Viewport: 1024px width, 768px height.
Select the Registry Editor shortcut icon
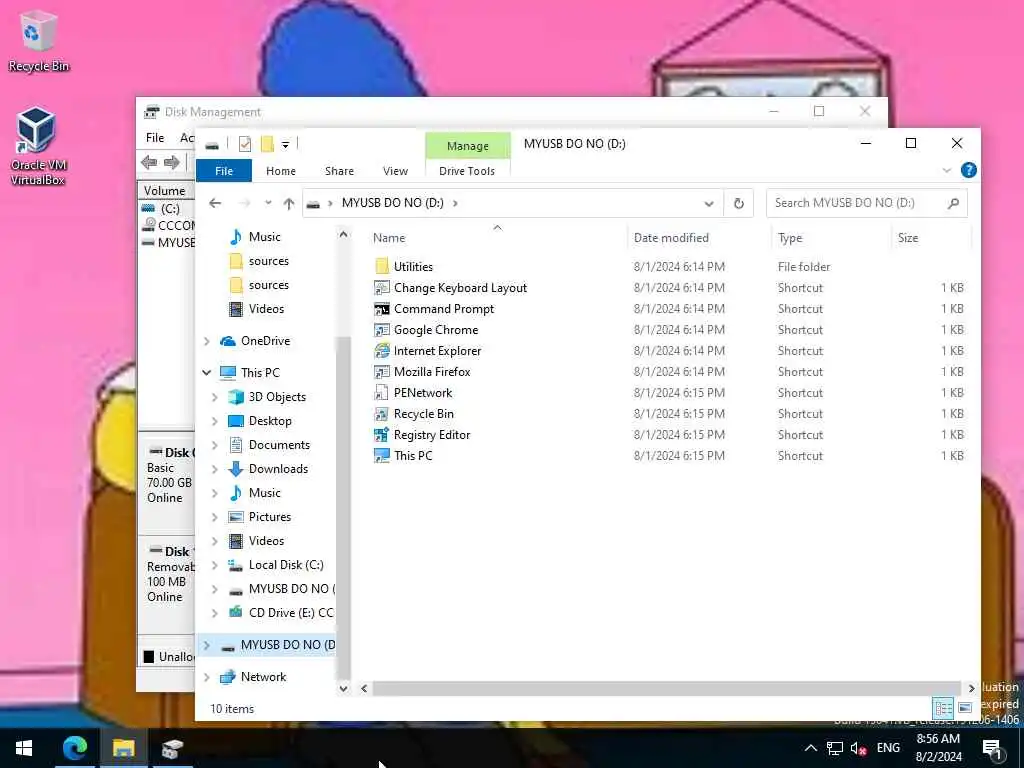(382, 434)
